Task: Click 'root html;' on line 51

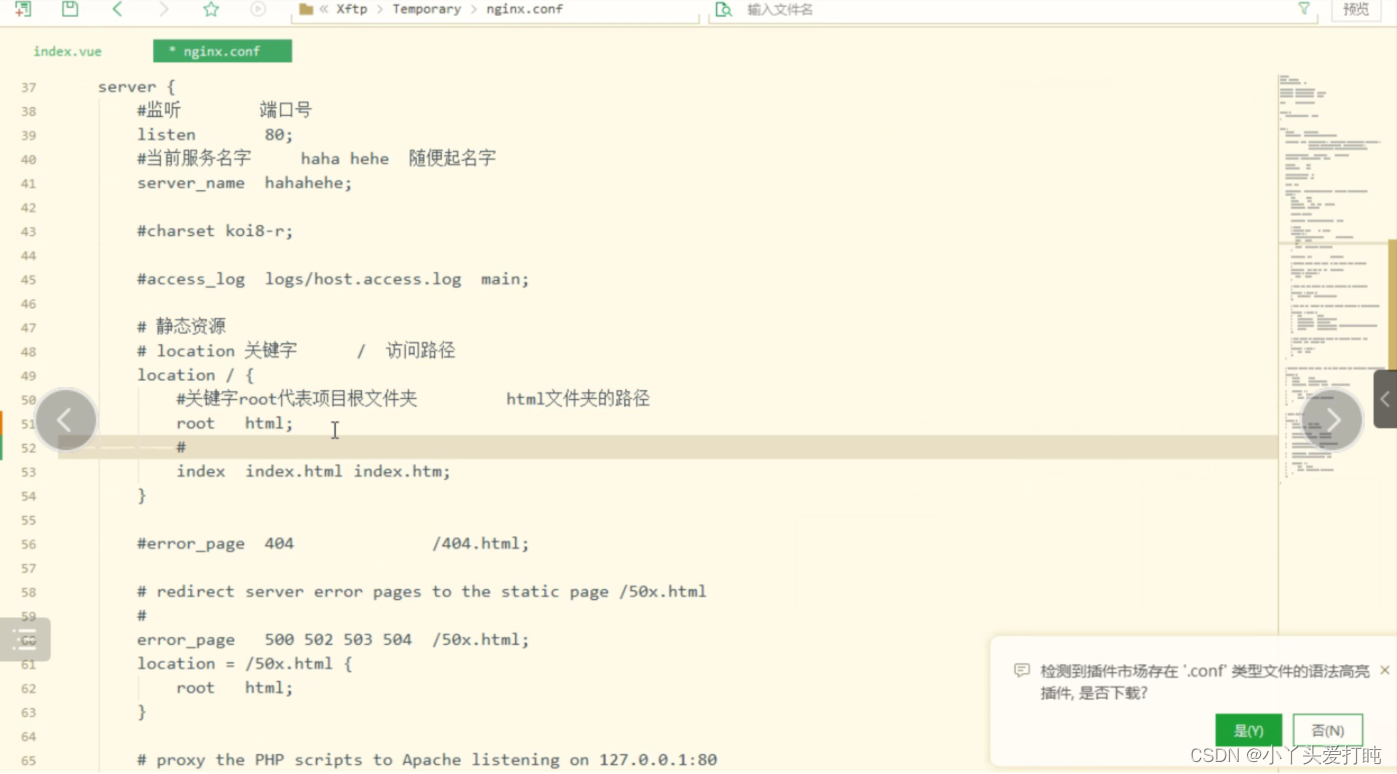Action: click(x=235, y=423)
